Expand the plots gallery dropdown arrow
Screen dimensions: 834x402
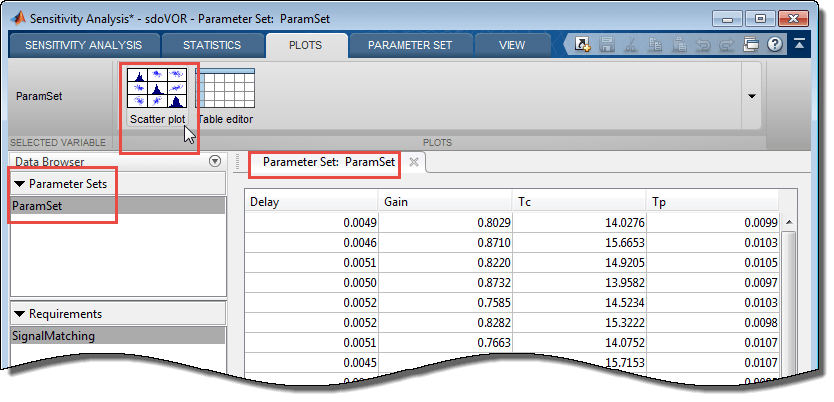(752, 96)
